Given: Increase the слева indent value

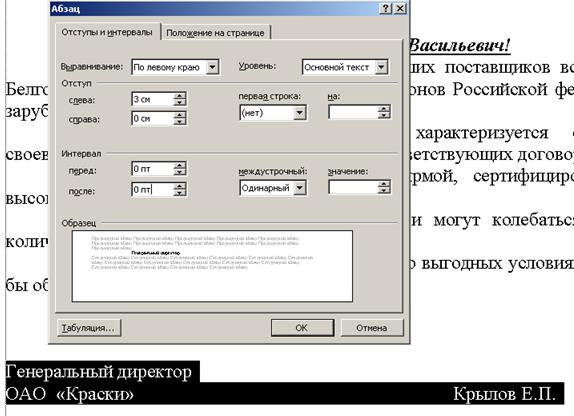Looking at the screenshot, I should (179, 96).
